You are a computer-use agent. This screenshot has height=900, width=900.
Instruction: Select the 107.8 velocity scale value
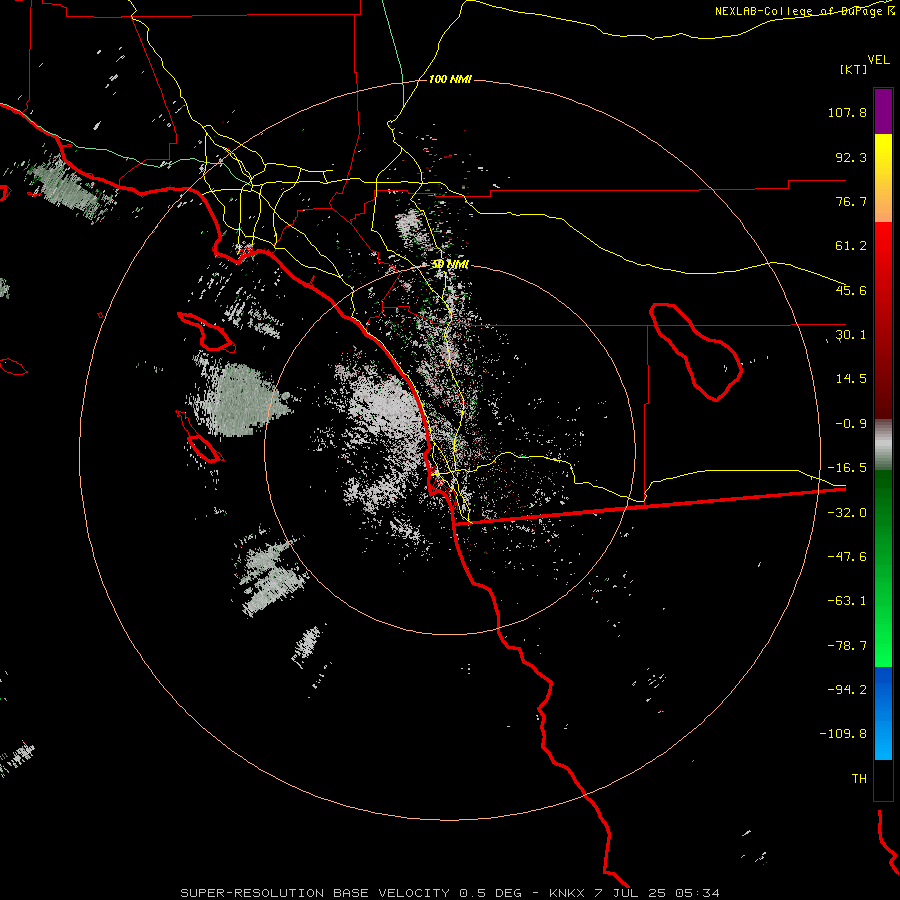coord(847,112)
